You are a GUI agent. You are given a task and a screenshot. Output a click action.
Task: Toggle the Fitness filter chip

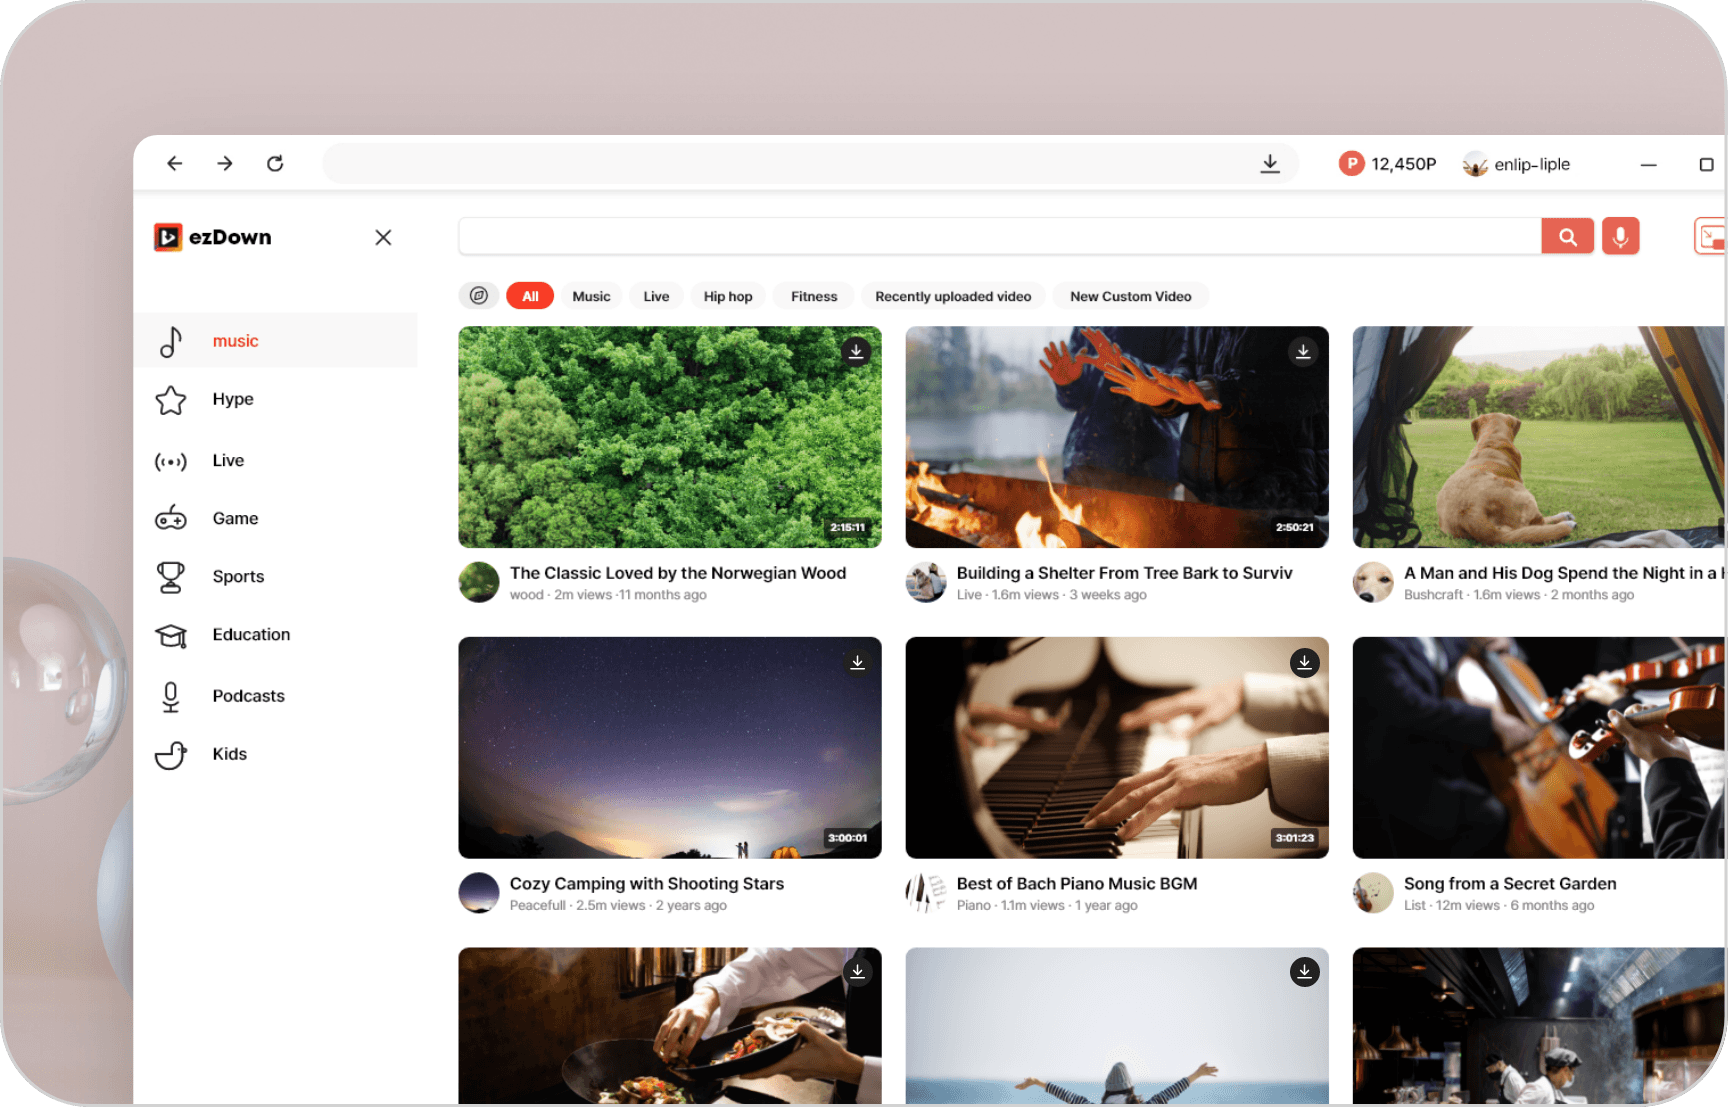(x=813, y=295)
